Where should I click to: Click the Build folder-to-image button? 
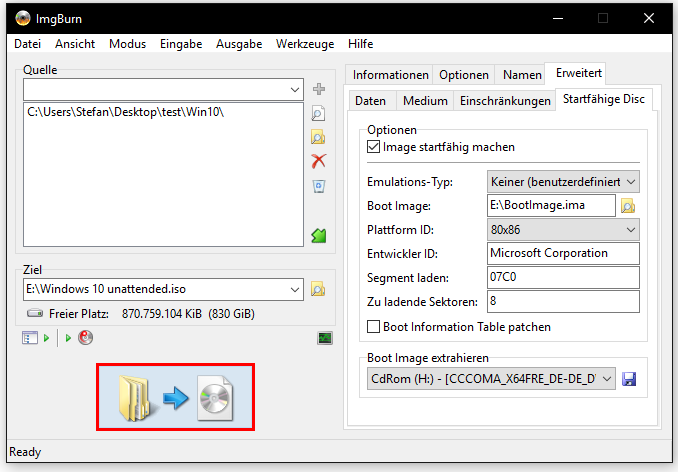coord(175,397)
